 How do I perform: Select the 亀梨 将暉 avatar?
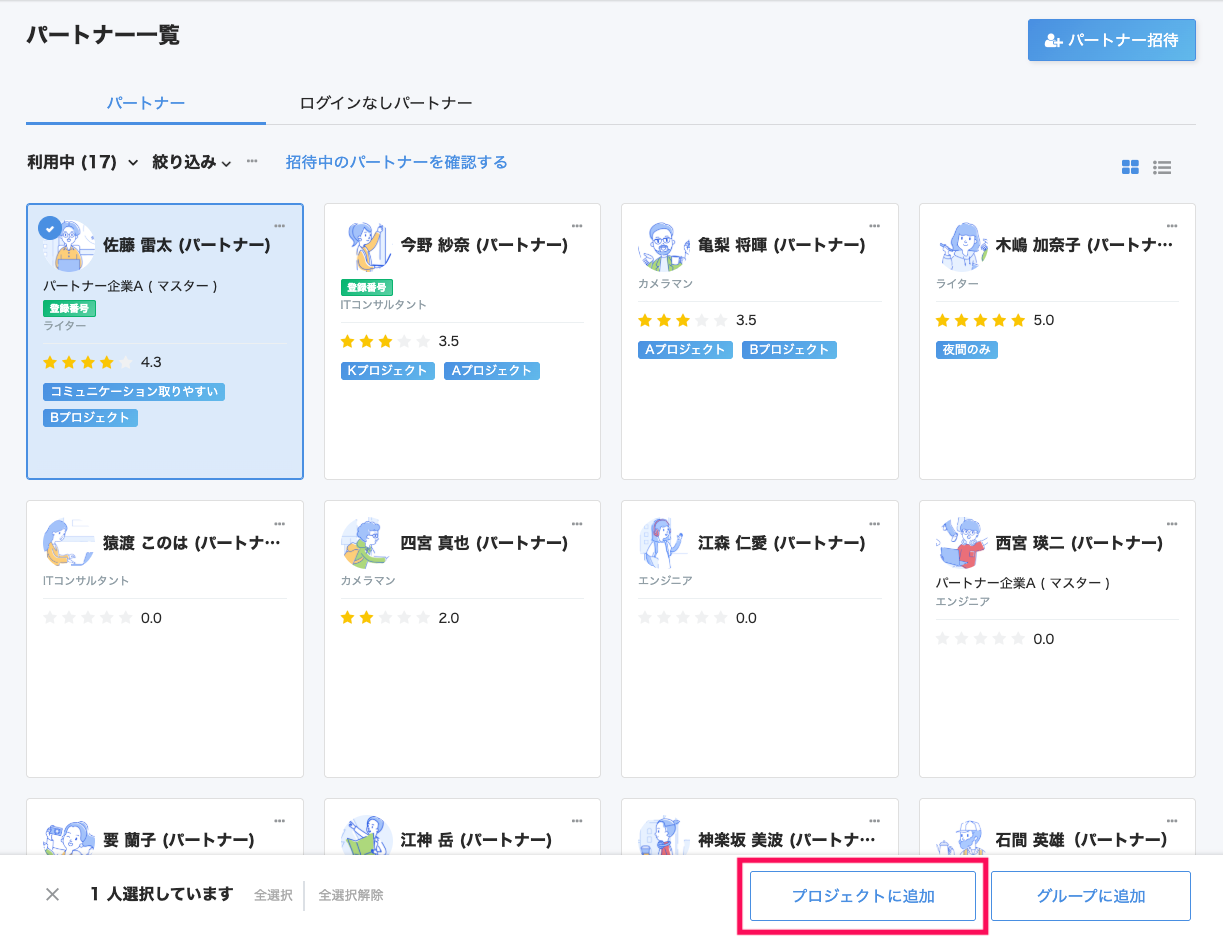click(x=664, y=246)
